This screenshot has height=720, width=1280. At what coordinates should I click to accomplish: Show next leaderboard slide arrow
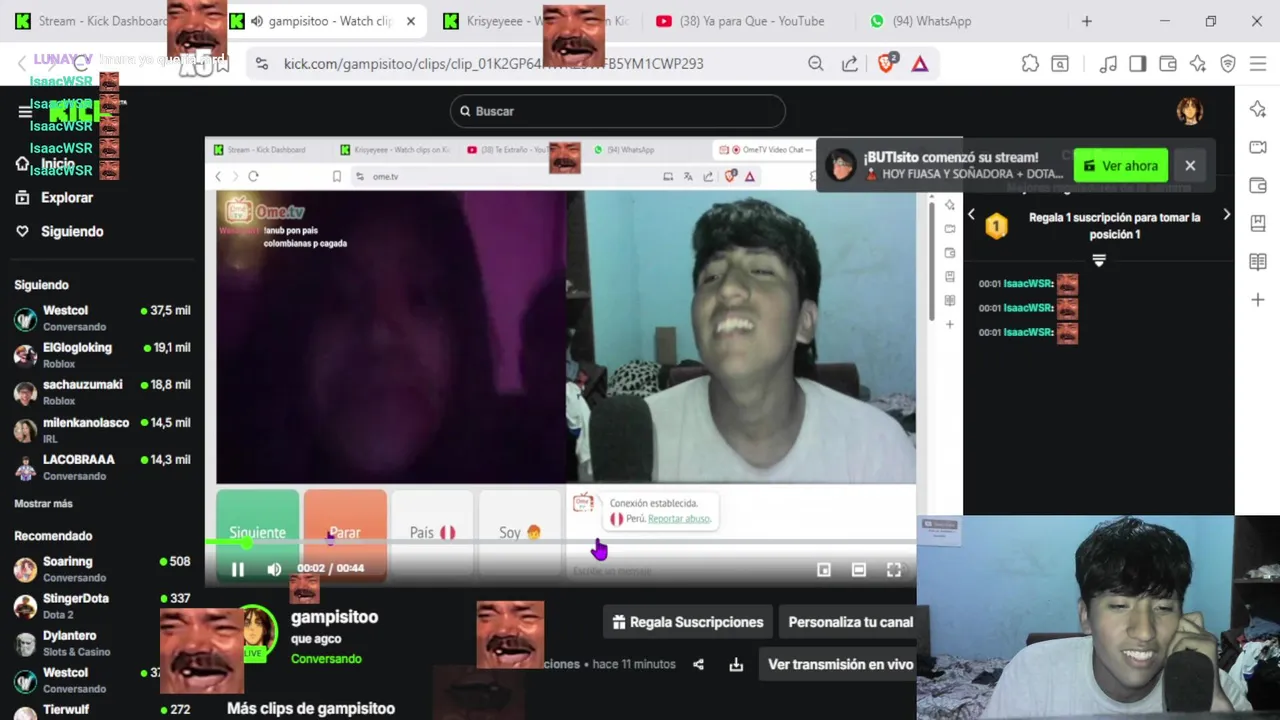[1227, 214]
